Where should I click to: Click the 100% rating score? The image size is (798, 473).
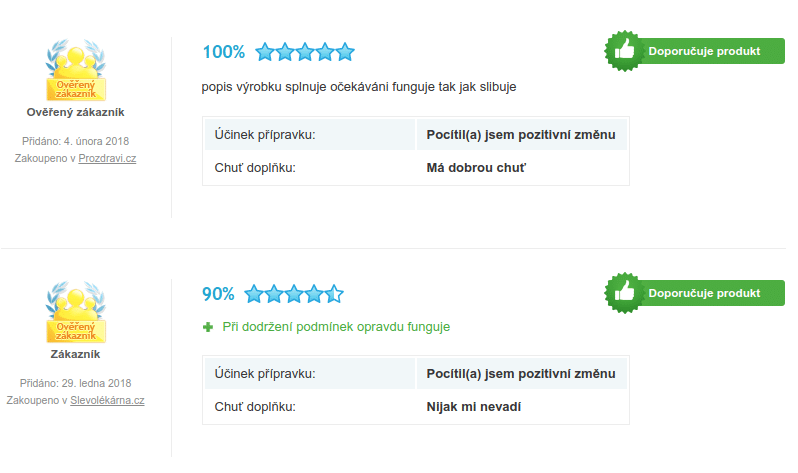point(224,52)
